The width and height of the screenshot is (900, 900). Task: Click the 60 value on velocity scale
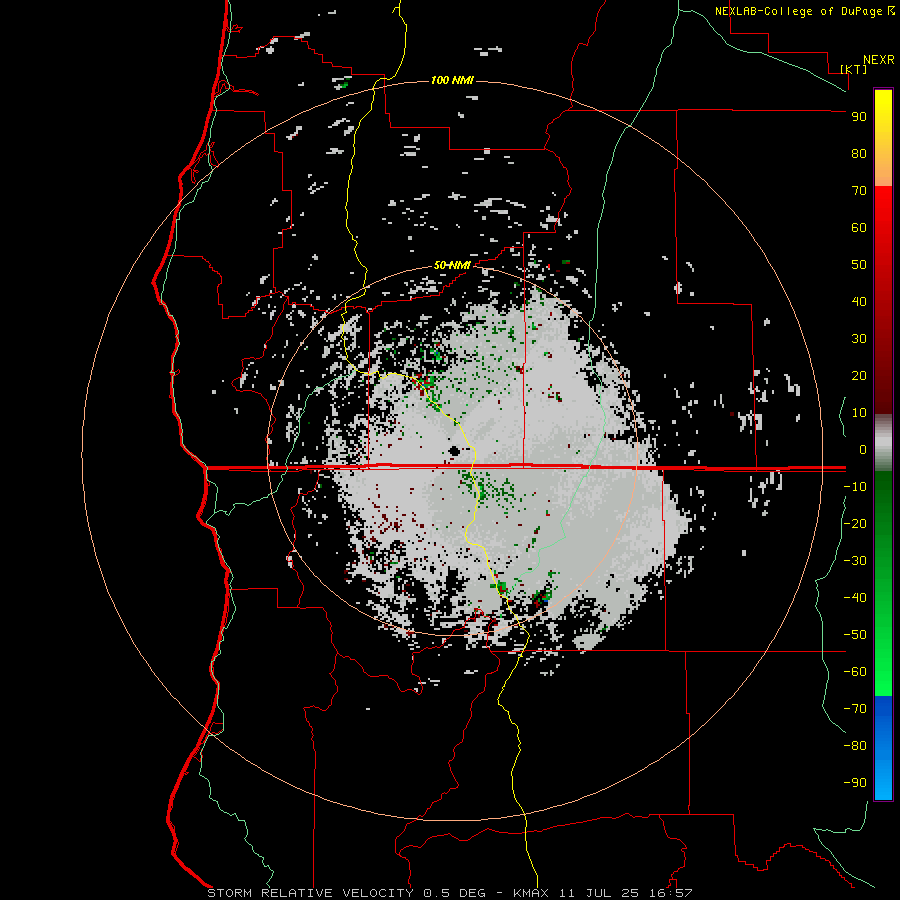coord(859,227)
